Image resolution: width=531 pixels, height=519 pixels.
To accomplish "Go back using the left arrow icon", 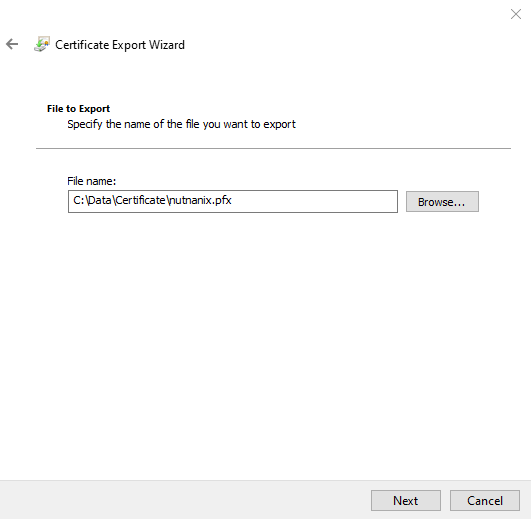I will tap(12, 44).
